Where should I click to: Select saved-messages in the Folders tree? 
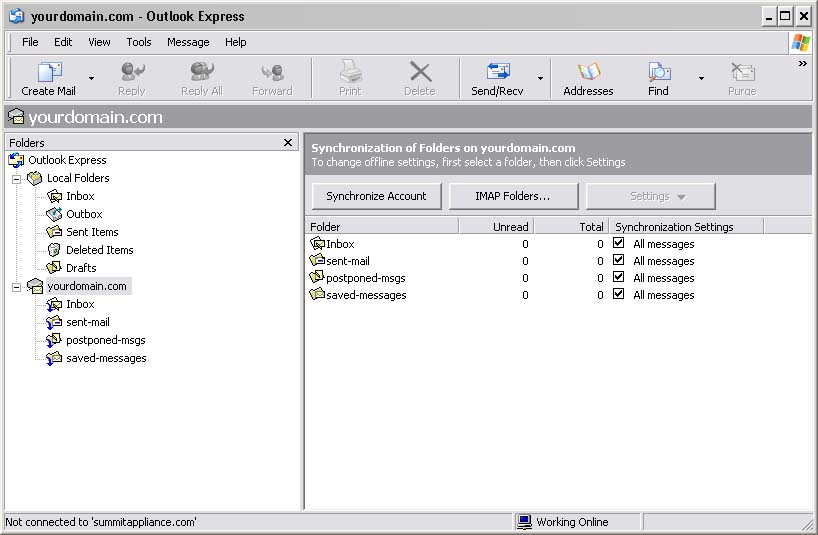coord(106,358)
